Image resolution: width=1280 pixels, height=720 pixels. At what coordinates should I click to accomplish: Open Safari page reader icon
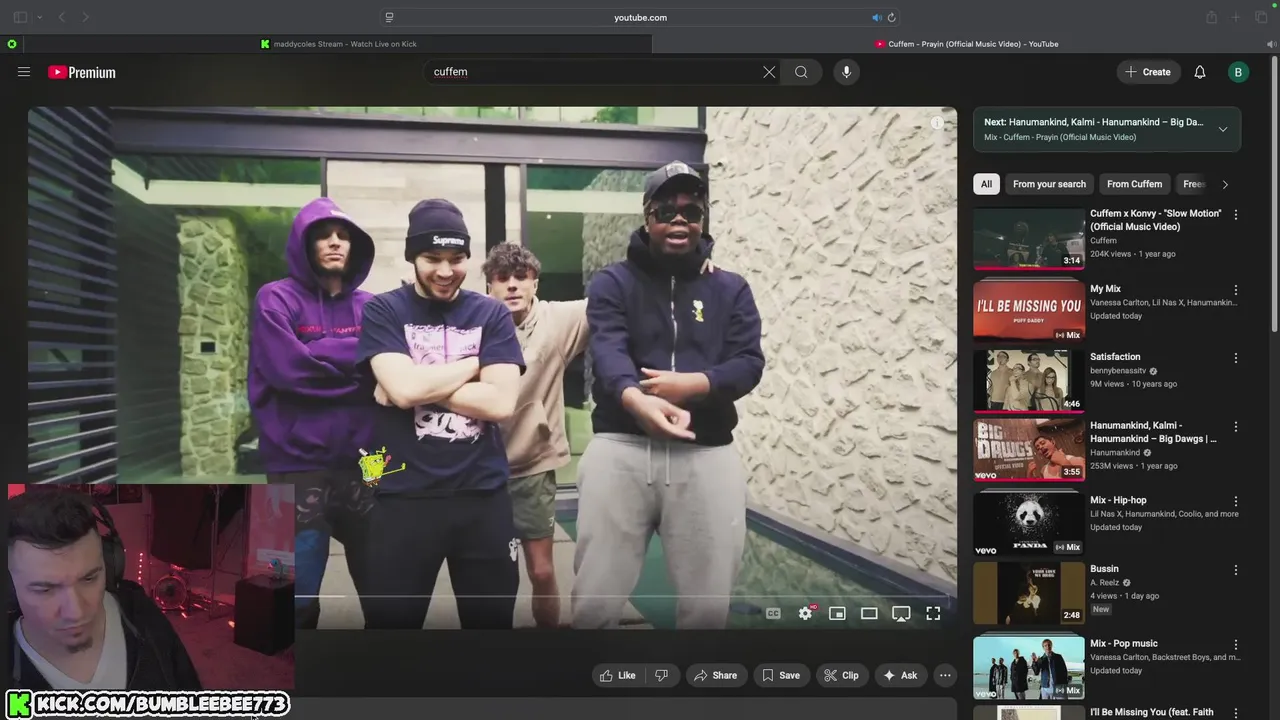tap(389, 17)
